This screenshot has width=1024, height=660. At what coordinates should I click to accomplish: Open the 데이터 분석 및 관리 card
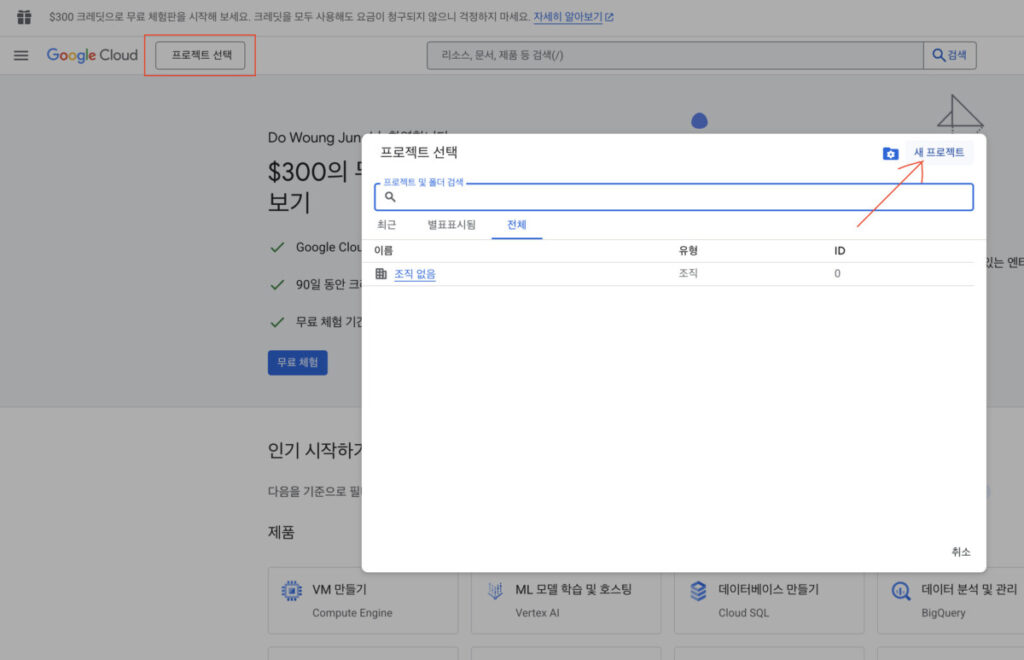tap(950, 601)
